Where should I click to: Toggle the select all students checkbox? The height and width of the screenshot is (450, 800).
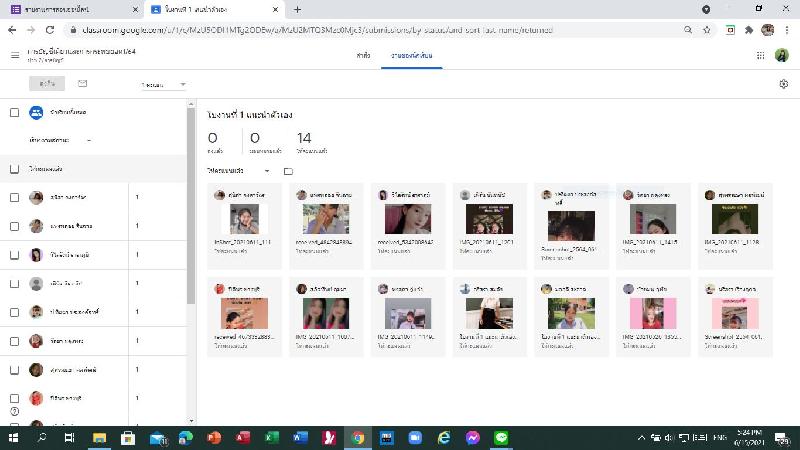(x=14, y=112)
